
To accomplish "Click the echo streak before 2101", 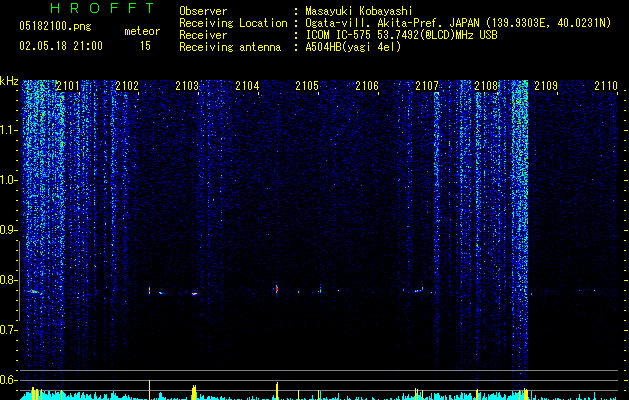I will click(x=34, y=292).
